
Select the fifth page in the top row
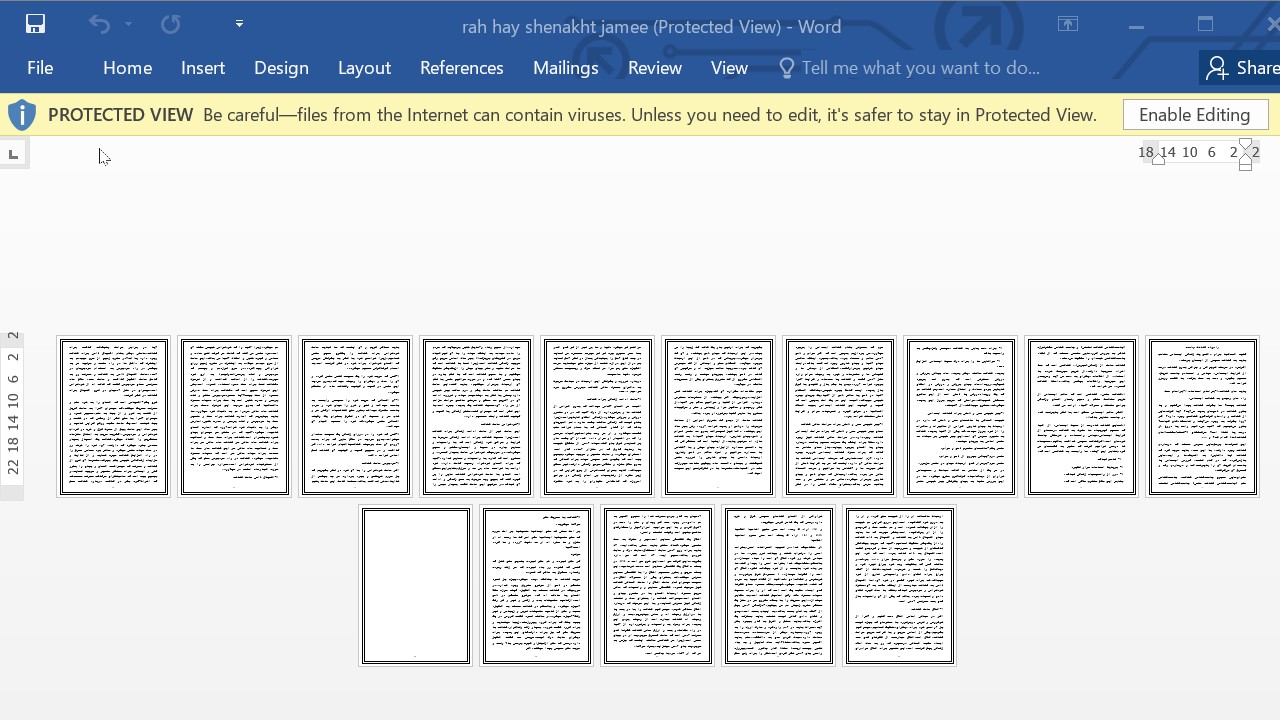click(x=598, y=417)
